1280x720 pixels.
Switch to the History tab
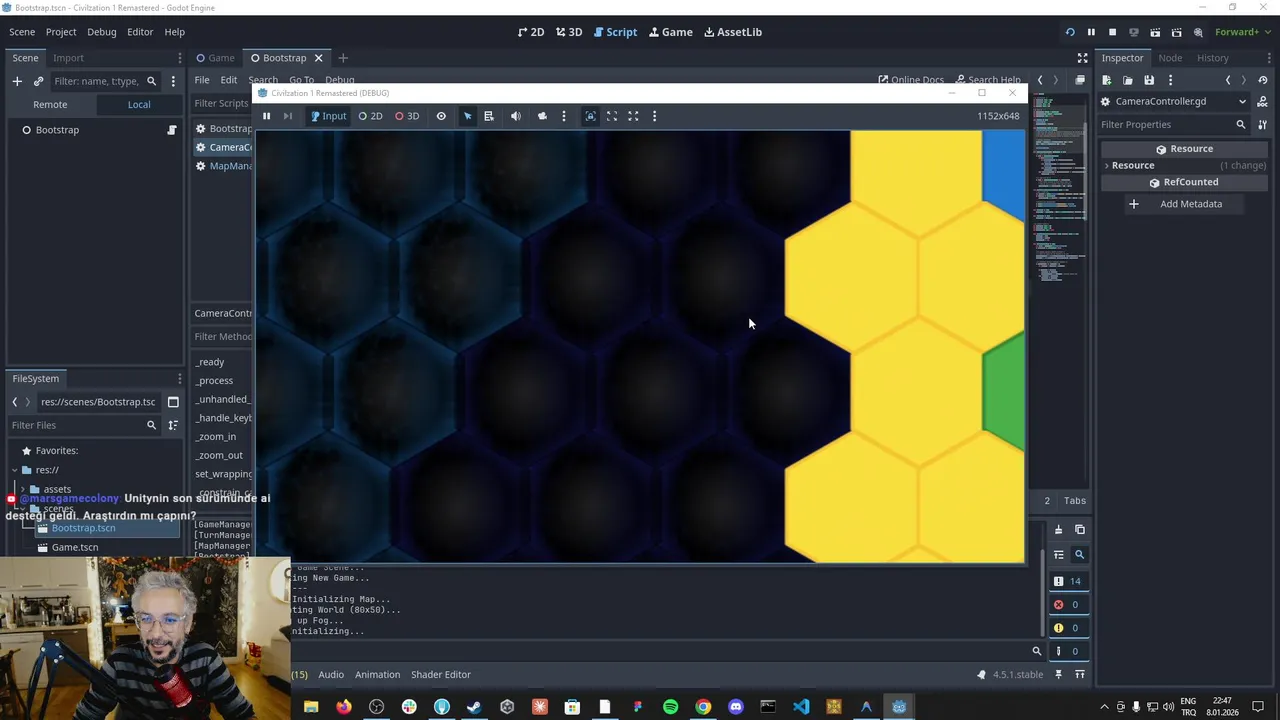pyautogui.click(x=1213, y=58)
